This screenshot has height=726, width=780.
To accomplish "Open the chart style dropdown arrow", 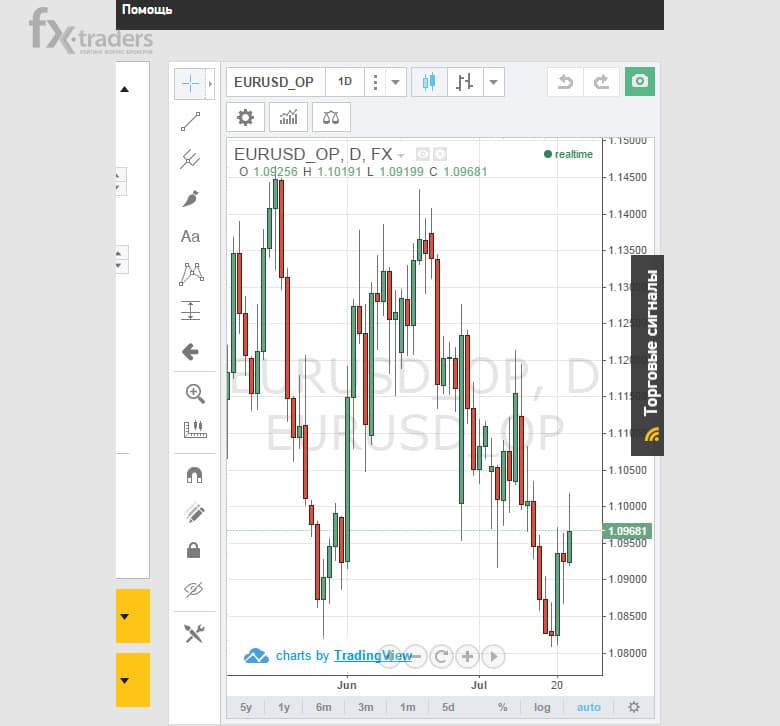I will (x=493, y=82).
